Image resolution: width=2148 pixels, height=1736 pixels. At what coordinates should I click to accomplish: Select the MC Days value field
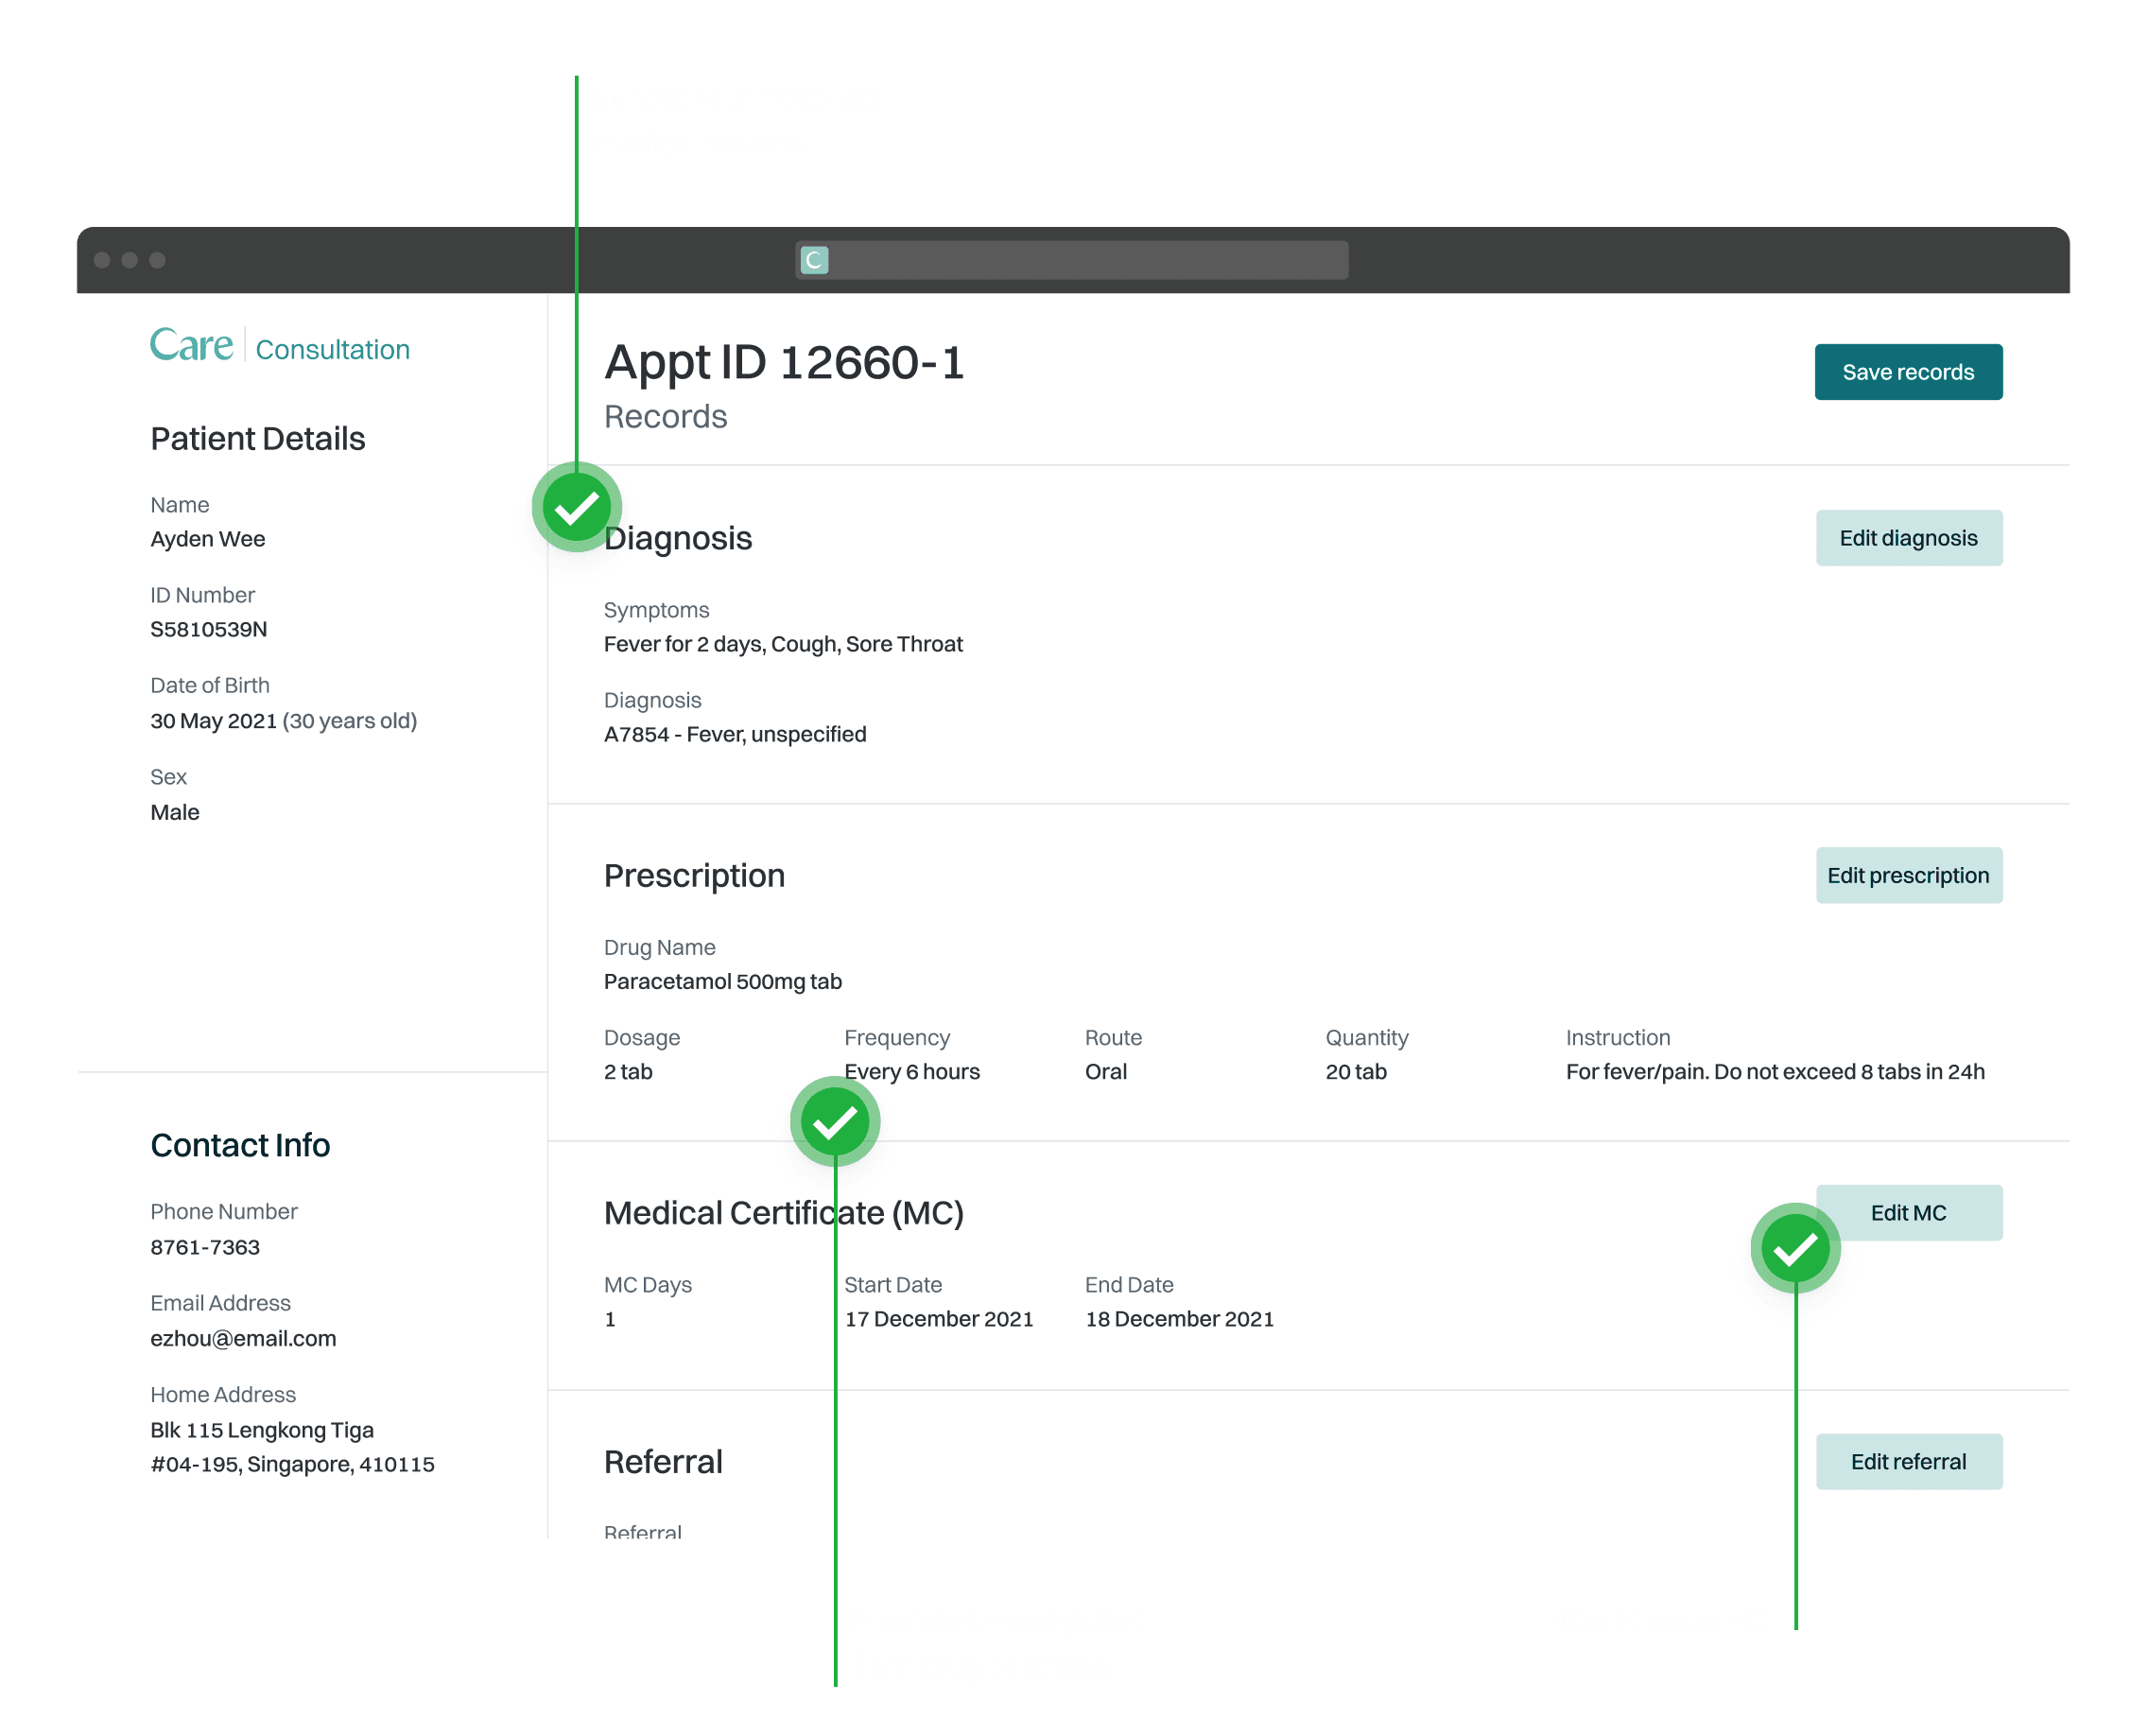[x=611, y=1318]
